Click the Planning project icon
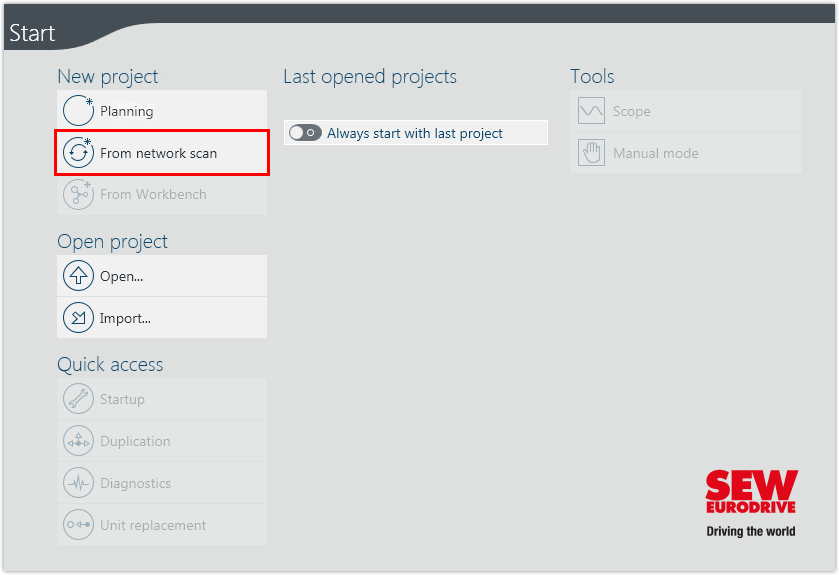Viewport: 839px width, 575px height. pyautogui.click(x=78, y=111)
